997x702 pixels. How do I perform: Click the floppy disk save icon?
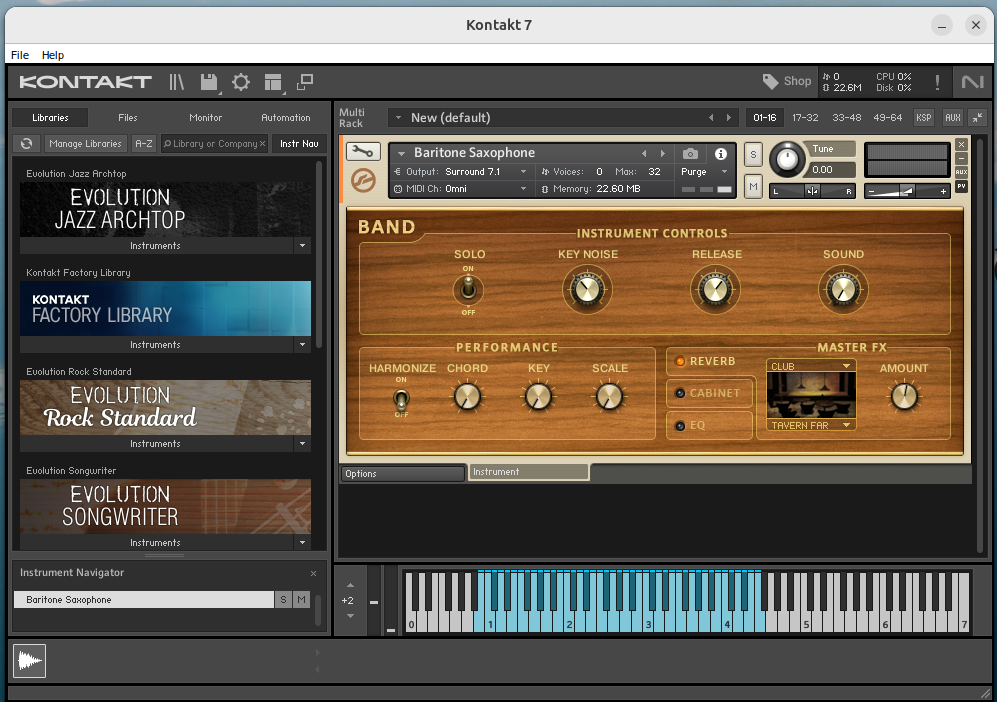[x=209, y=82]
